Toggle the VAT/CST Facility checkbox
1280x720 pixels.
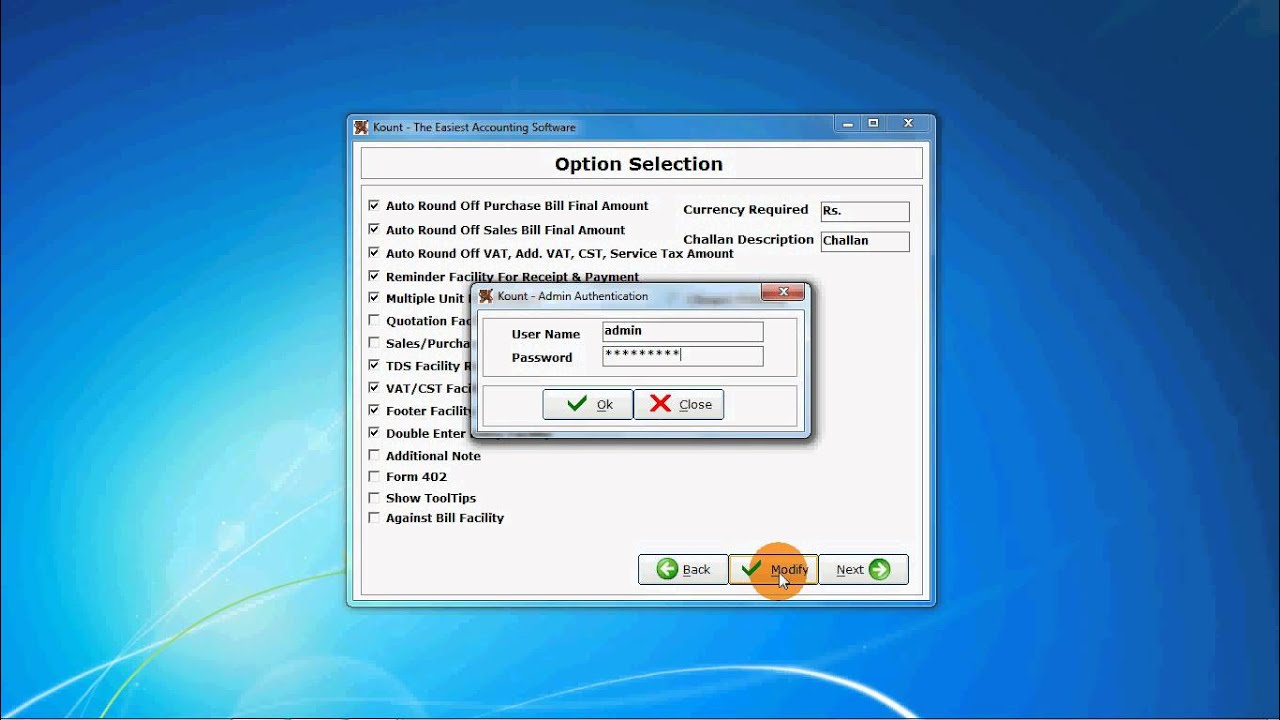pyautogui.click(x=374, y=388)
